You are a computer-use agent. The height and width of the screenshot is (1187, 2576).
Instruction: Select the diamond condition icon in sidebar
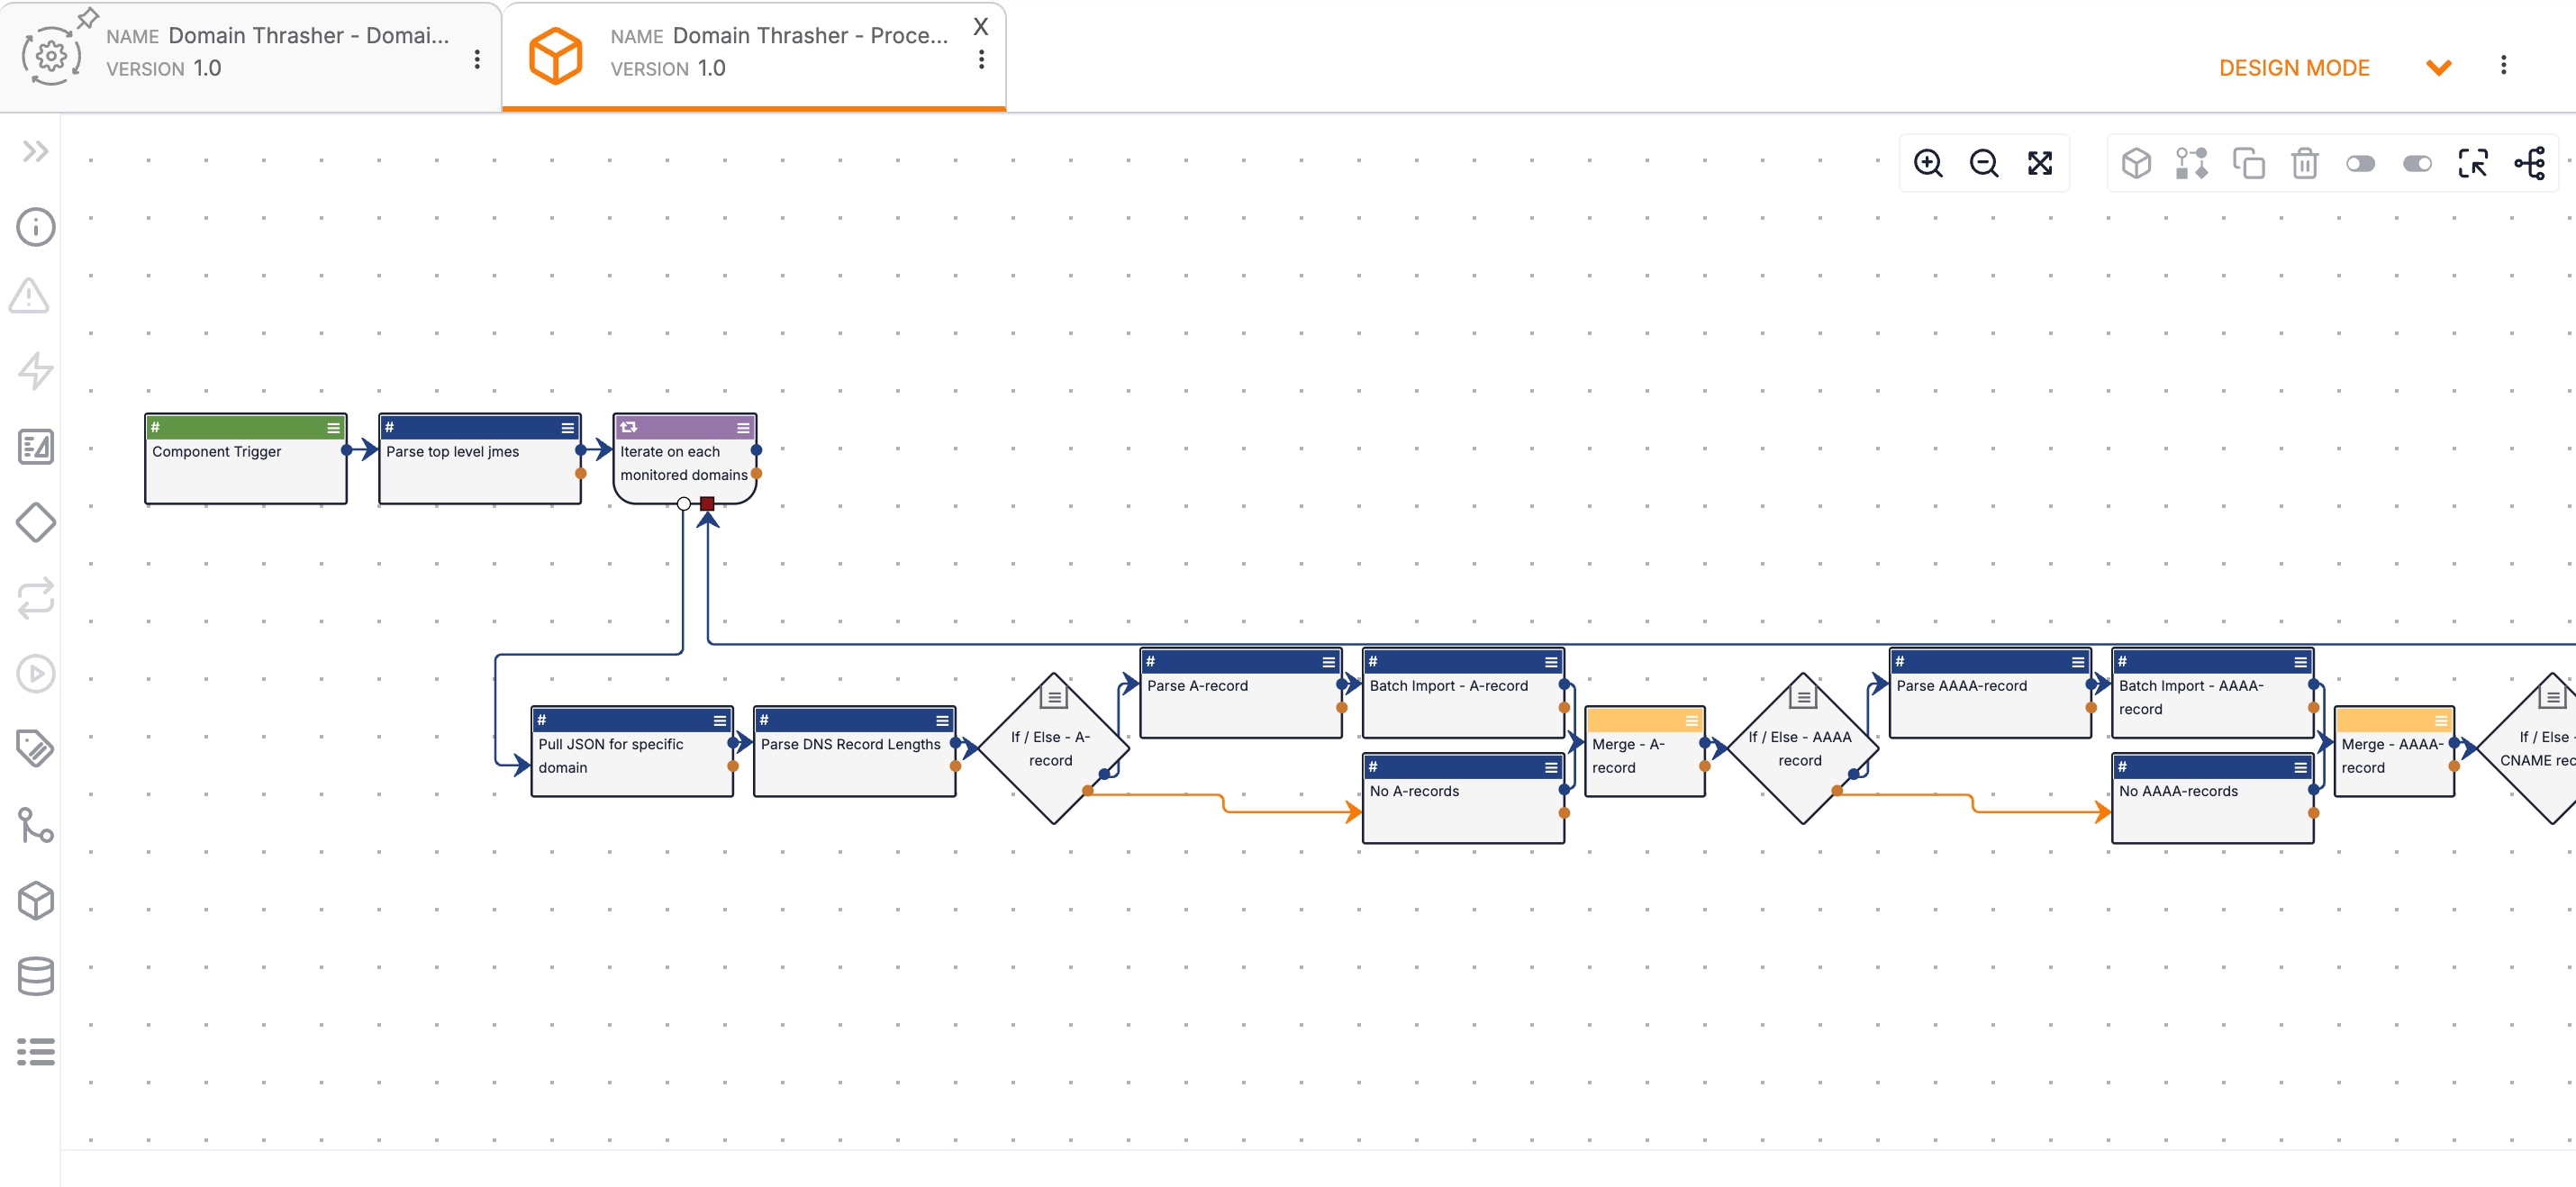[36, 522]
